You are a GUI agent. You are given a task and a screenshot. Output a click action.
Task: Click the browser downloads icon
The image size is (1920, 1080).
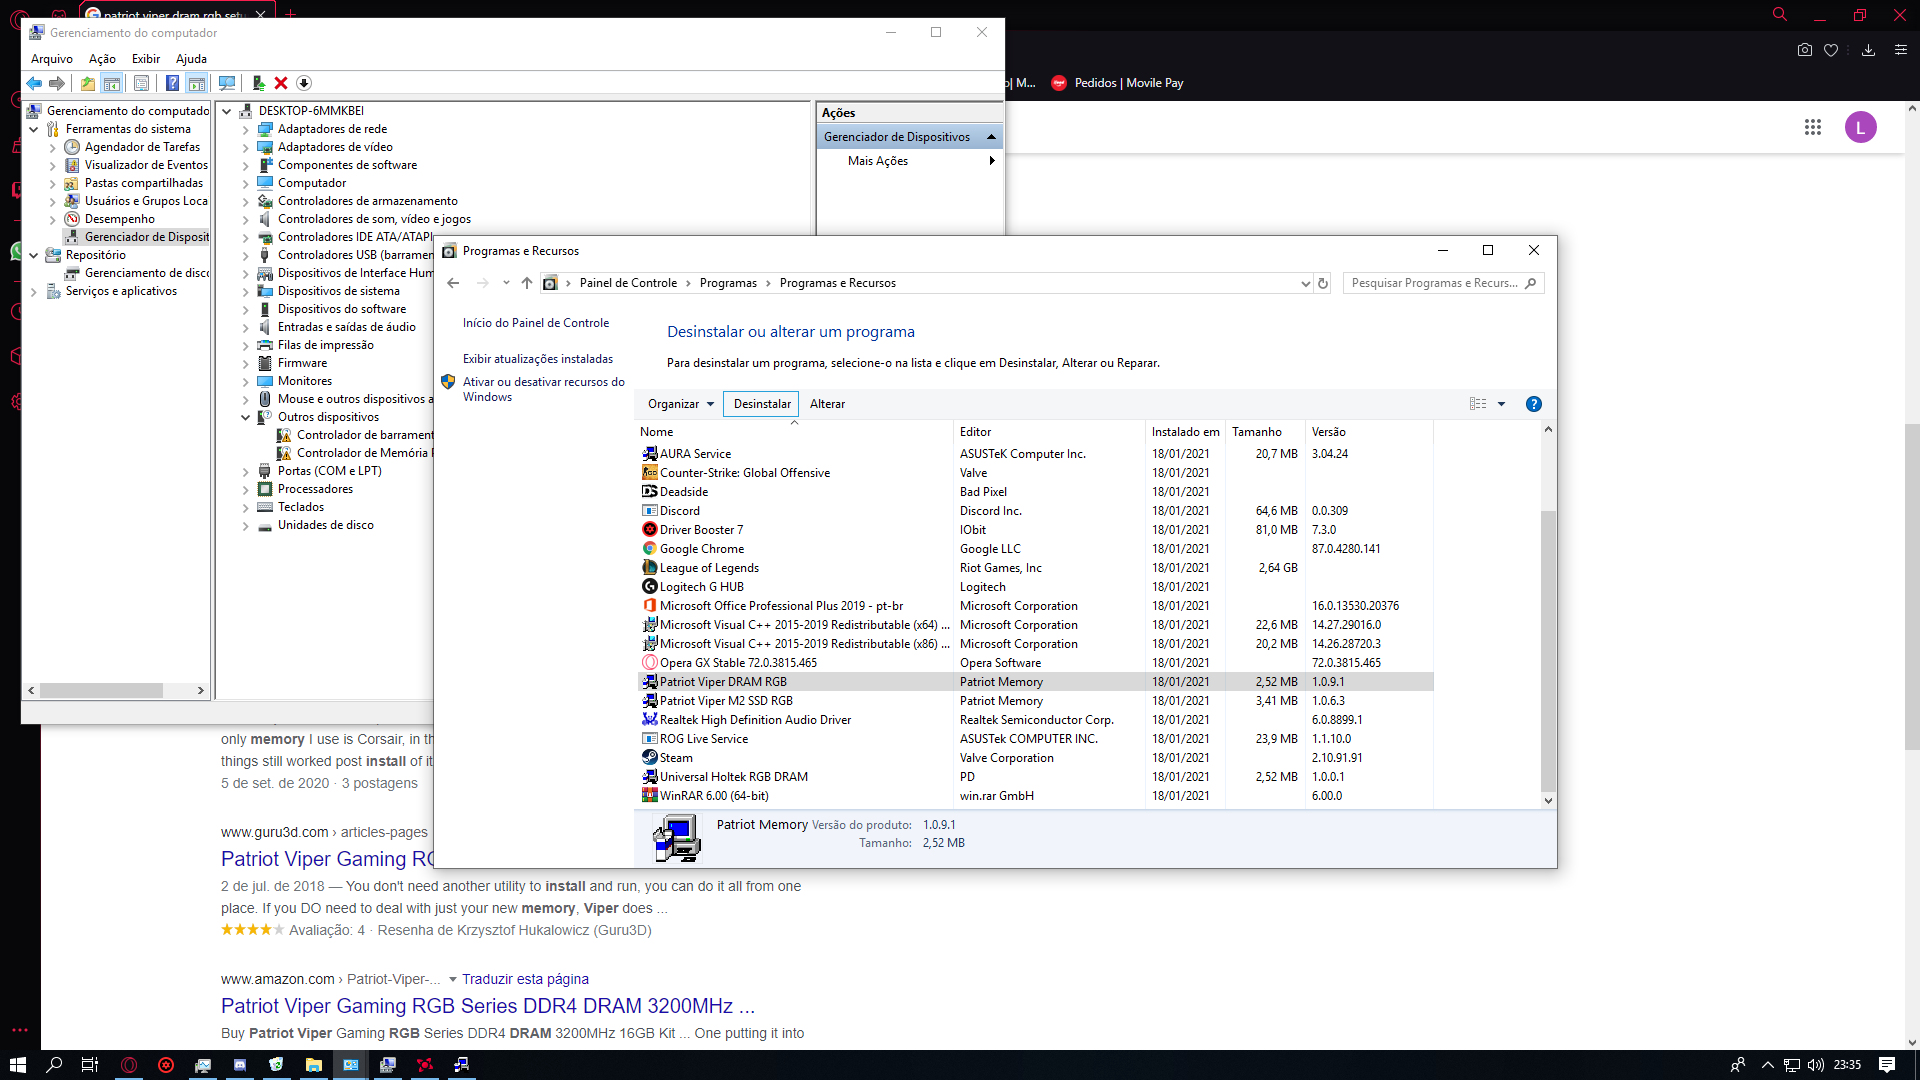[x=1868, y=50]
